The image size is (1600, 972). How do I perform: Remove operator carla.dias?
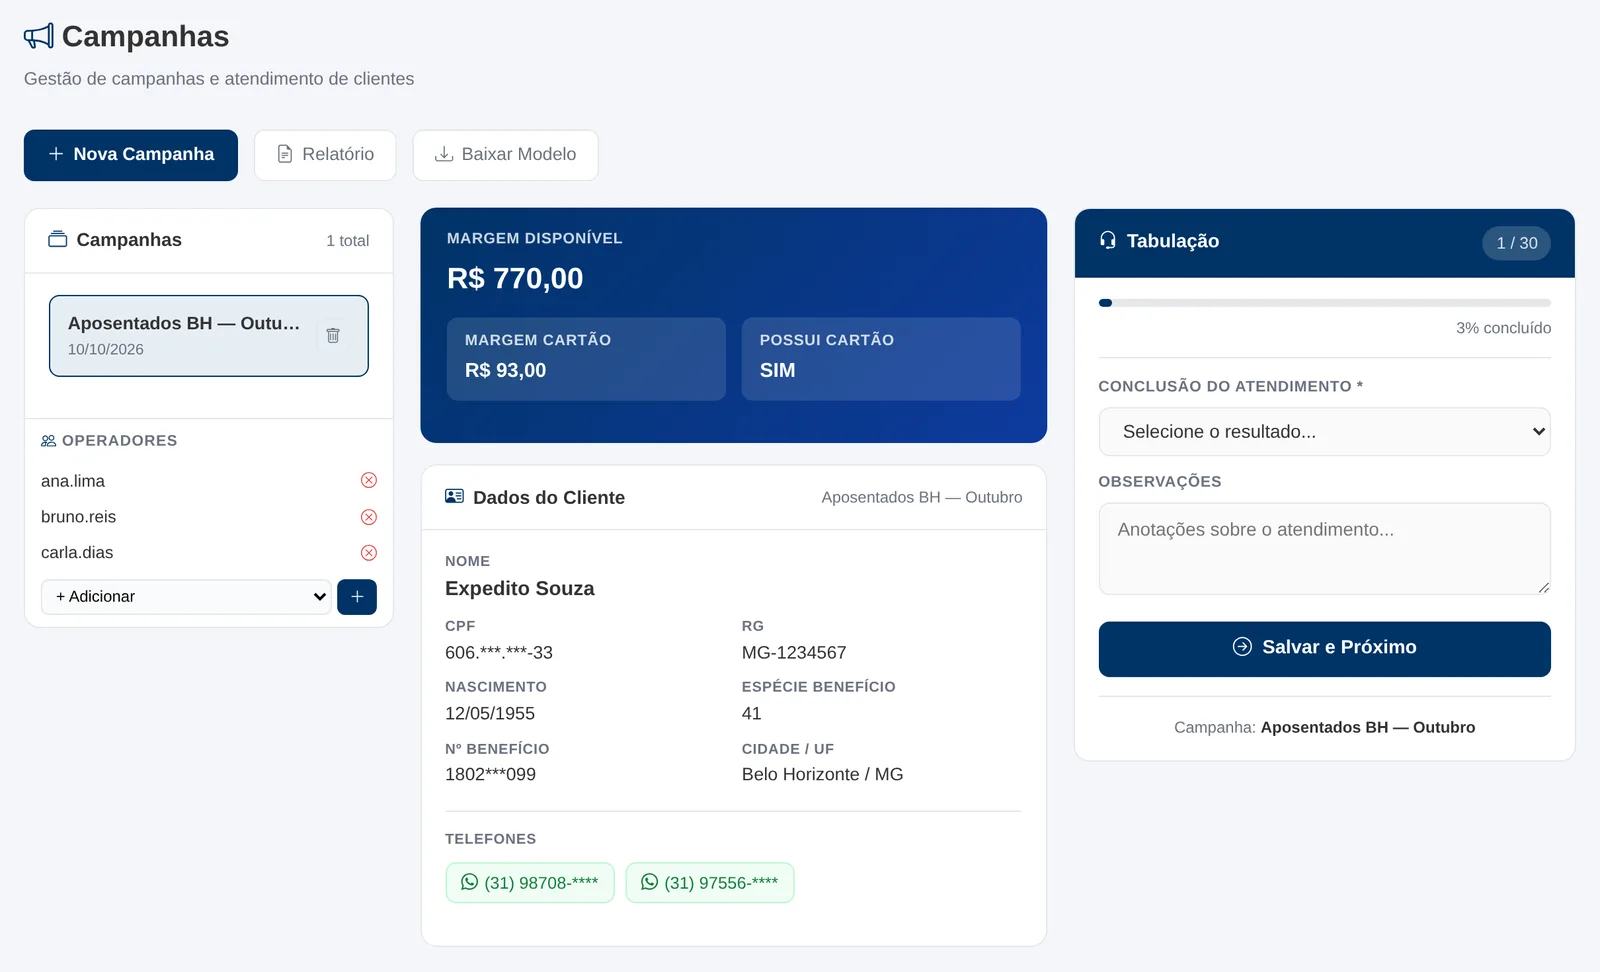pyautogui.click(x=369, y=553)
